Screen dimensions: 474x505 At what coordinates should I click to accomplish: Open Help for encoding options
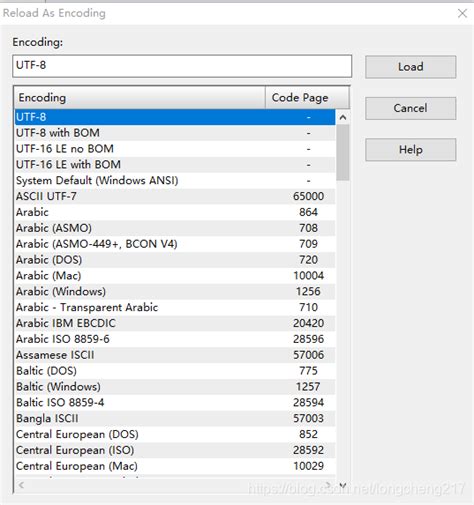410,150
